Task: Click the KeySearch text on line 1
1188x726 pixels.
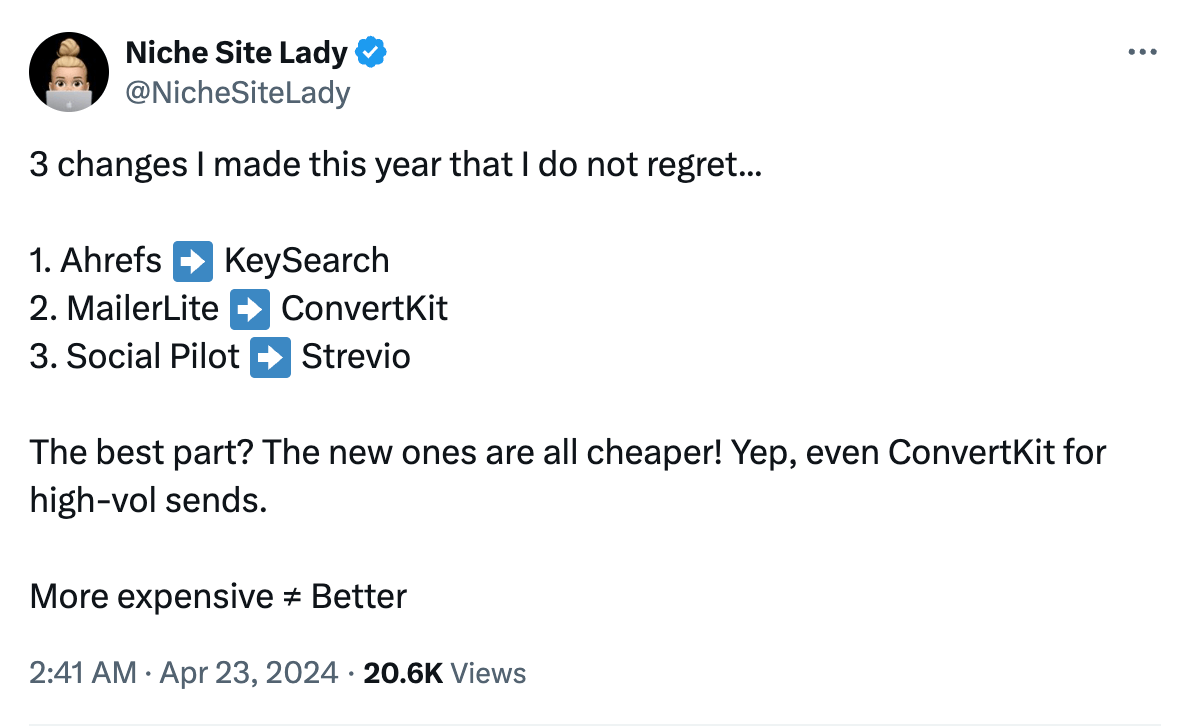Action: click(307, 260)
